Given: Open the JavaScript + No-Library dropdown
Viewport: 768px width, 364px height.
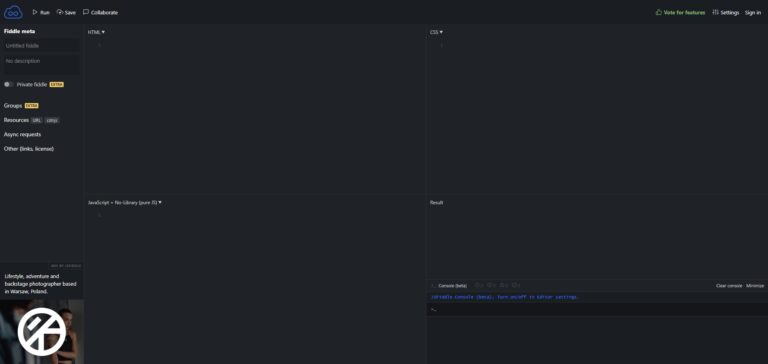Looking at the screenshot, I should [x=125, y=202].
